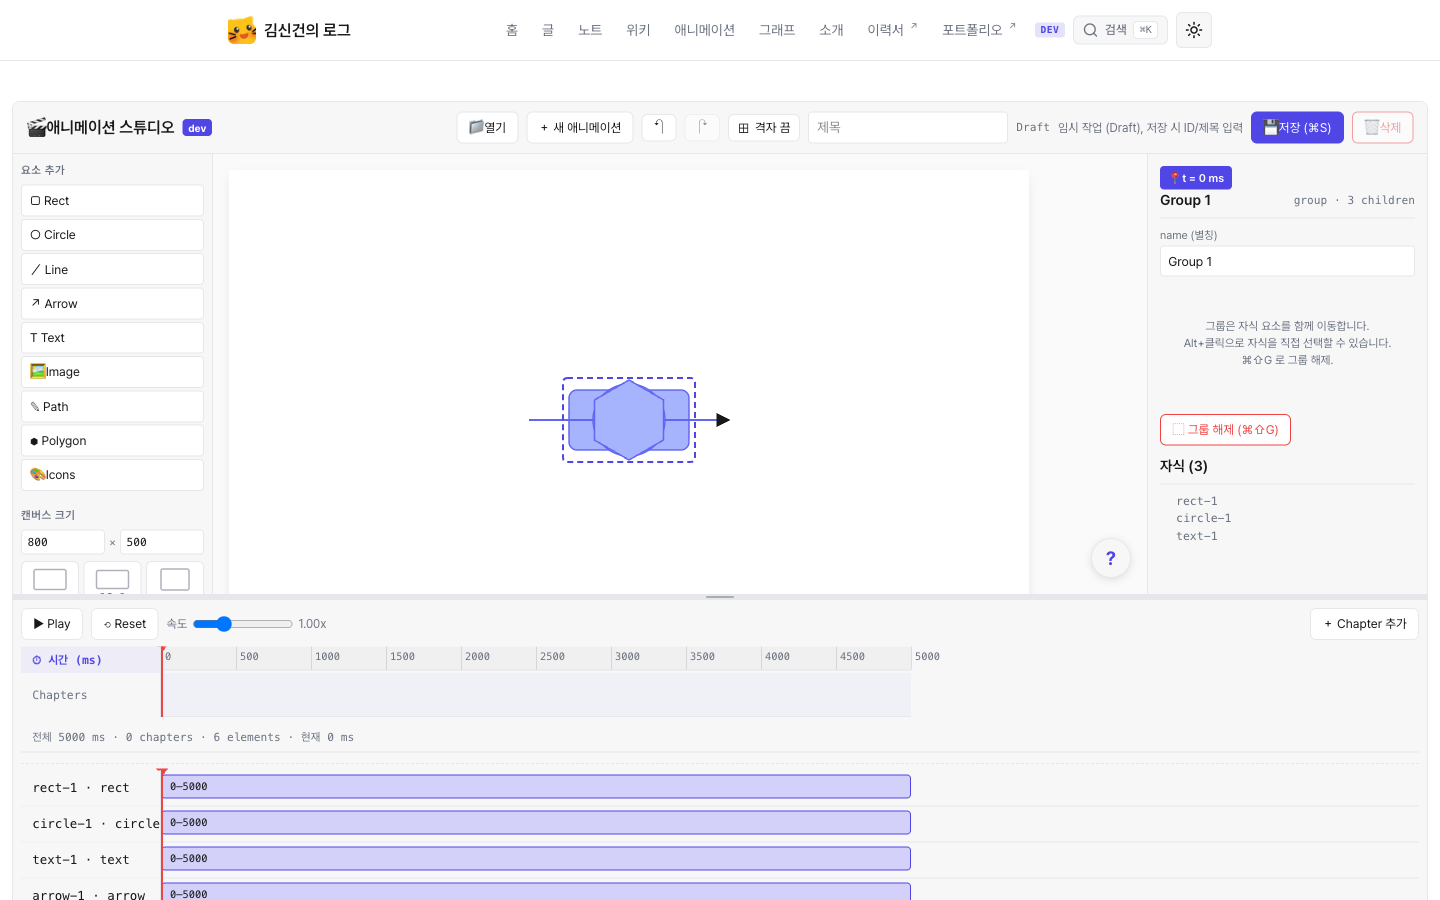Click the canvas height field 500
The height and width of the screenshot is (900, 1440).
162,542
